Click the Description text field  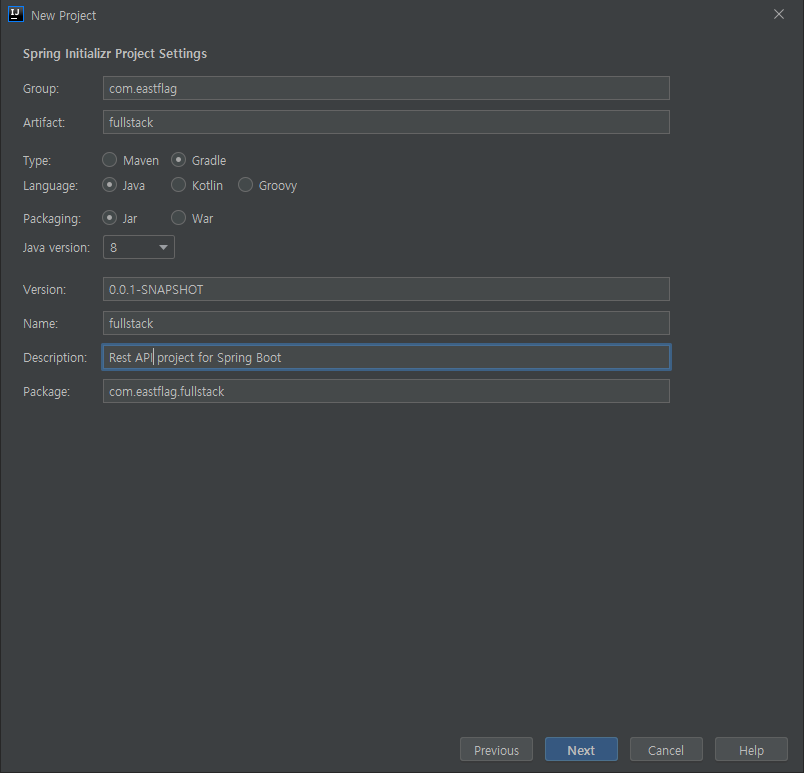[386, 357]
